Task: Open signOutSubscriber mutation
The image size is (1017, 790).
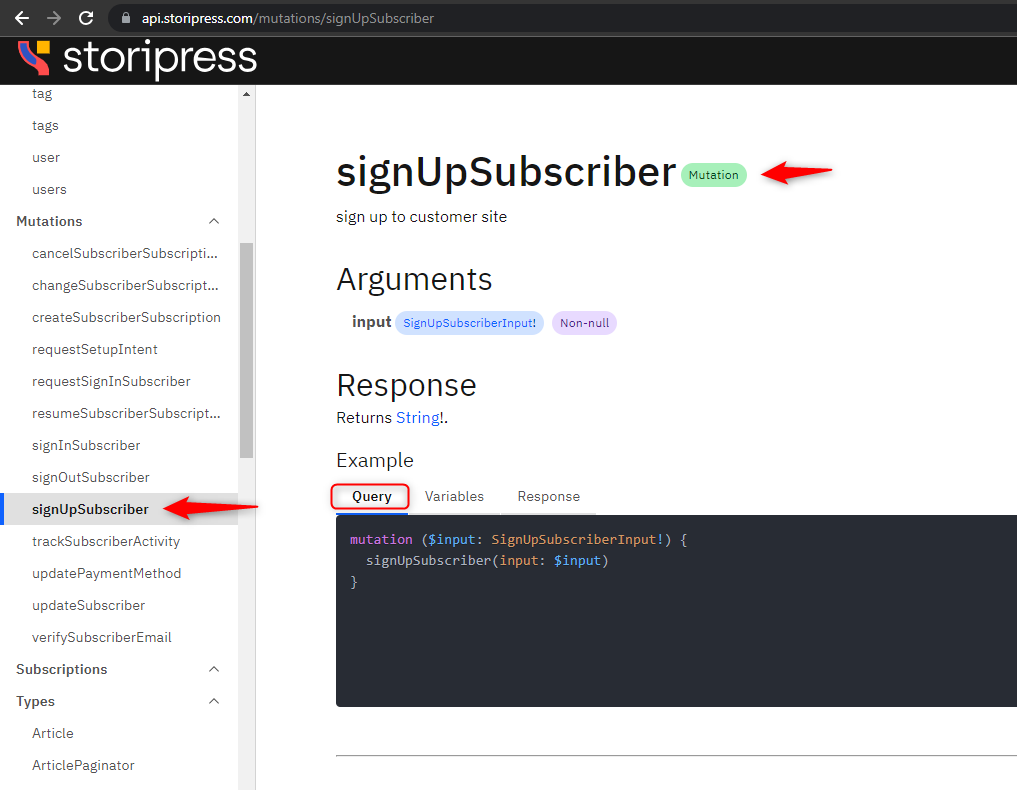Action: tap(91, 477)
